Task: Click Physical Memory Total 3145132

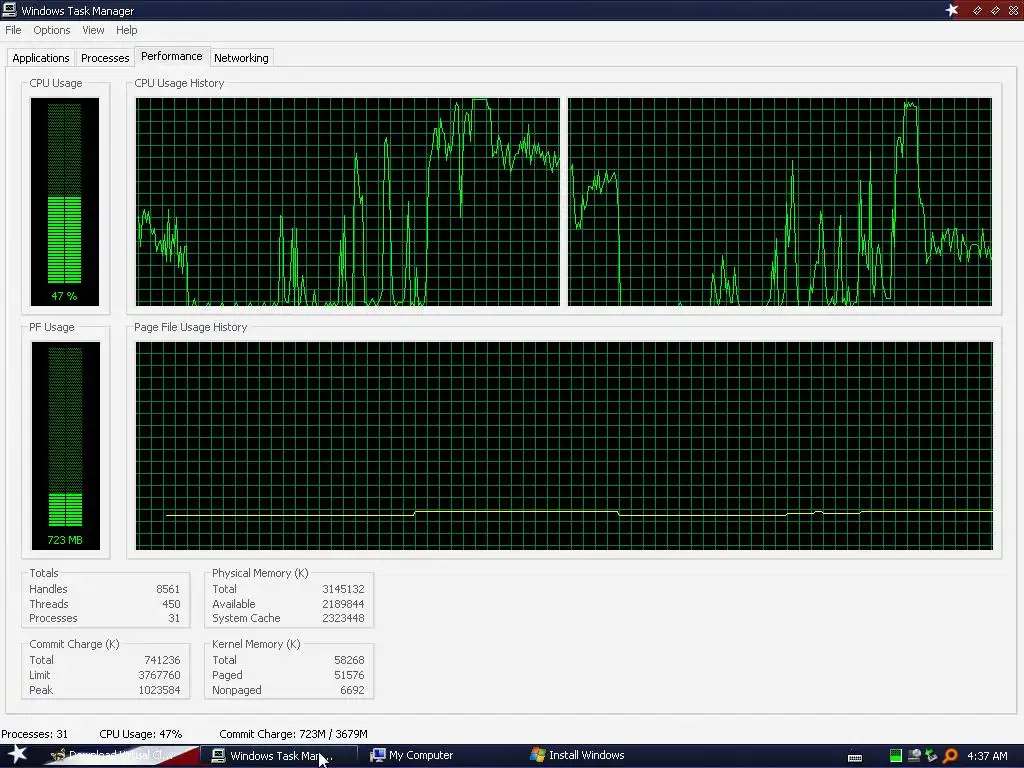Action: [343, 589]
